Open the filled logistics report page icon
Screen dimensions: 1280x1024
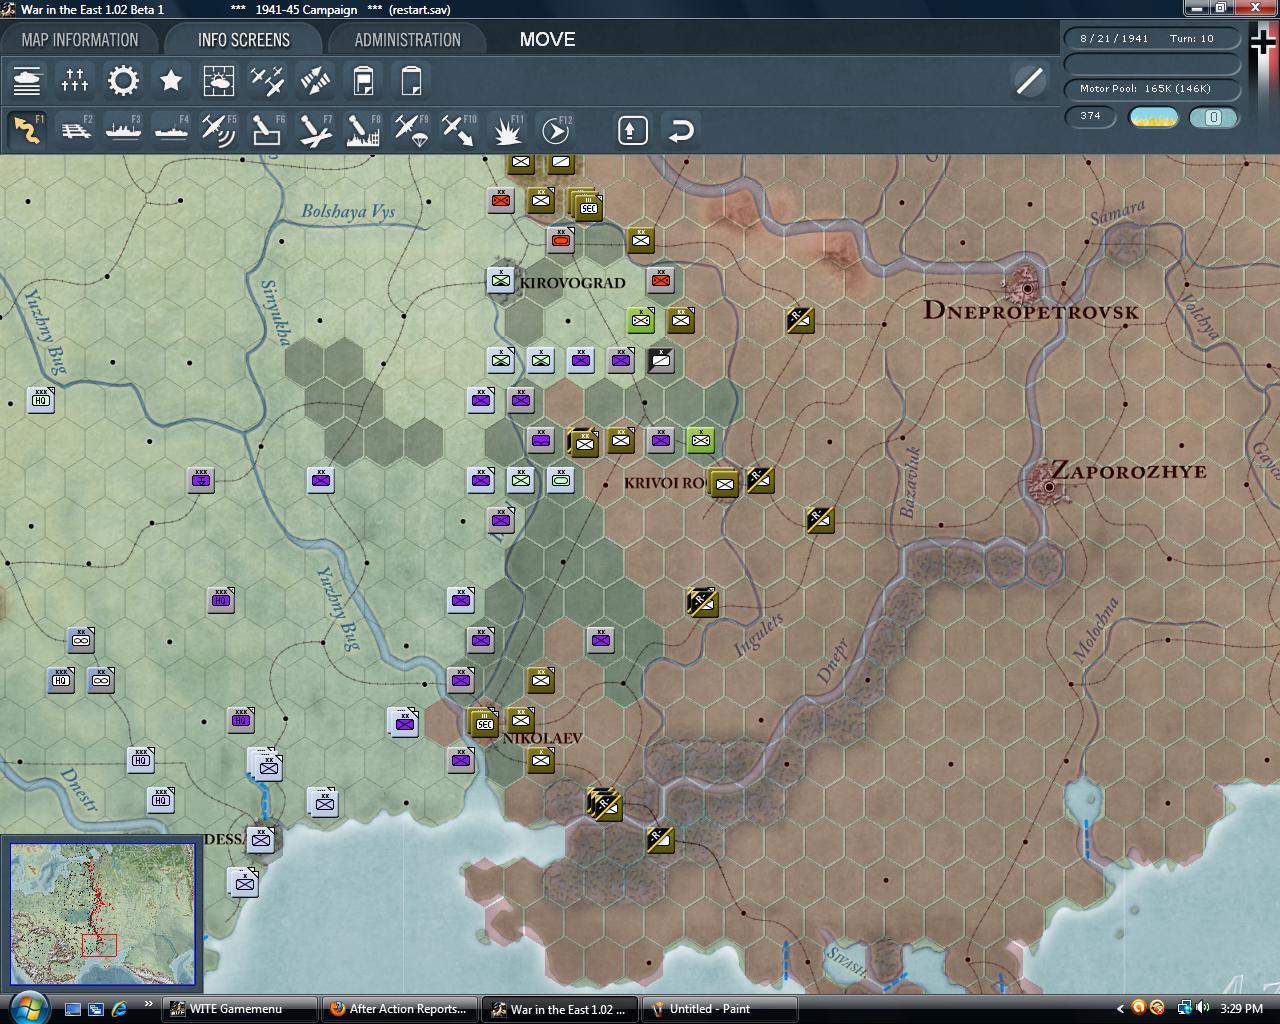pyautogui.click(x=363, y=80)
